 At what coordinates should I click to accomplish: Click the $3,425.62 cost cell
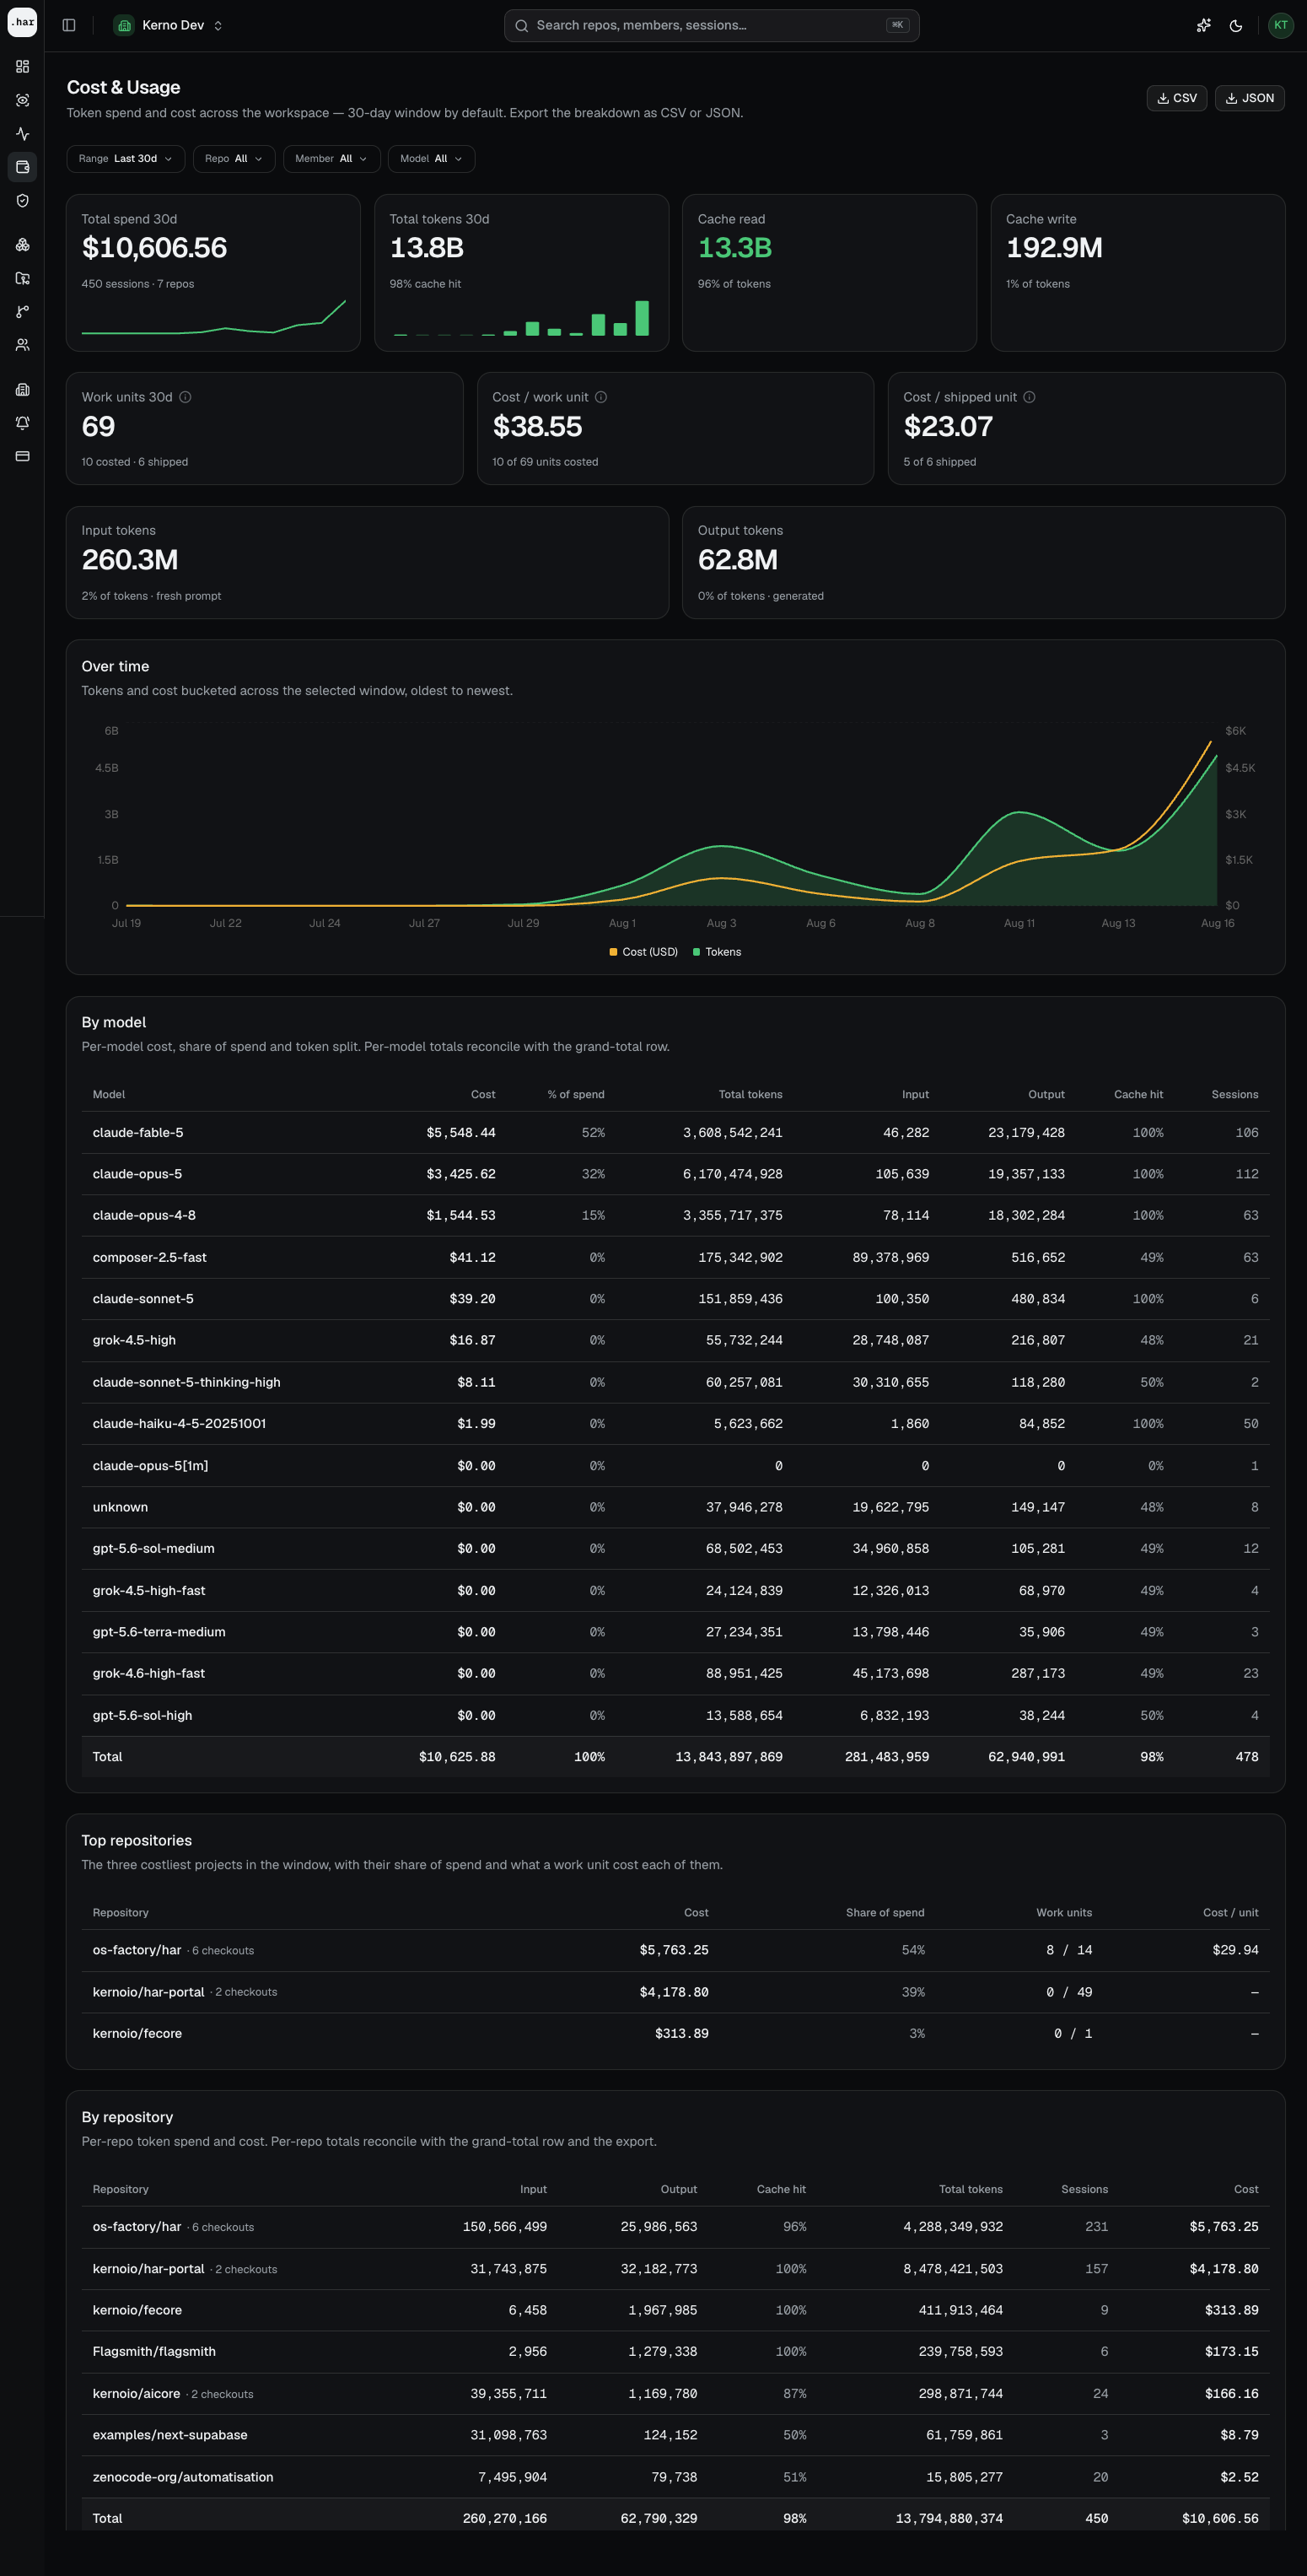(x=461, y=1174)
